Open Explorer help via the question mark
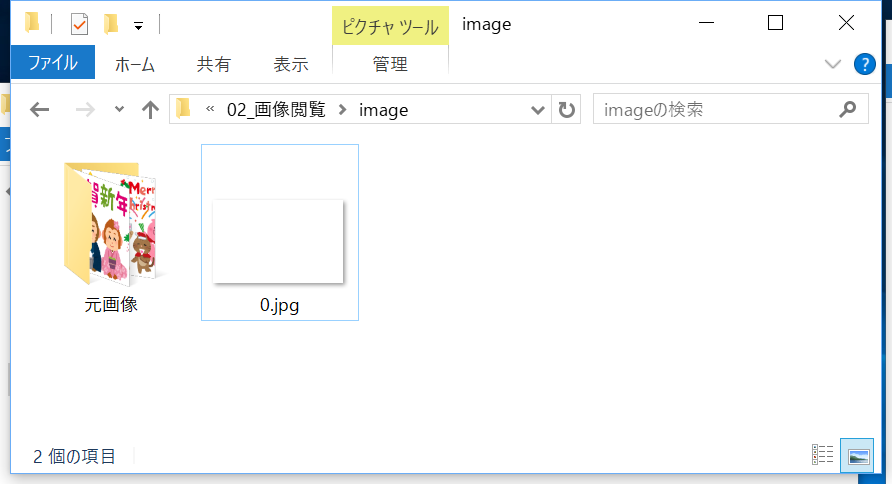This screenshot has width=892, height=484. point(864,64)
